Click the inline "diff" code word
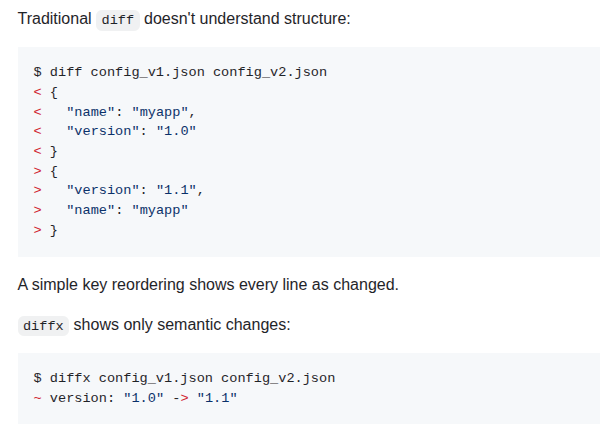Image resolution: width=600 pixels, height=438 pixels. click(118, 19)
